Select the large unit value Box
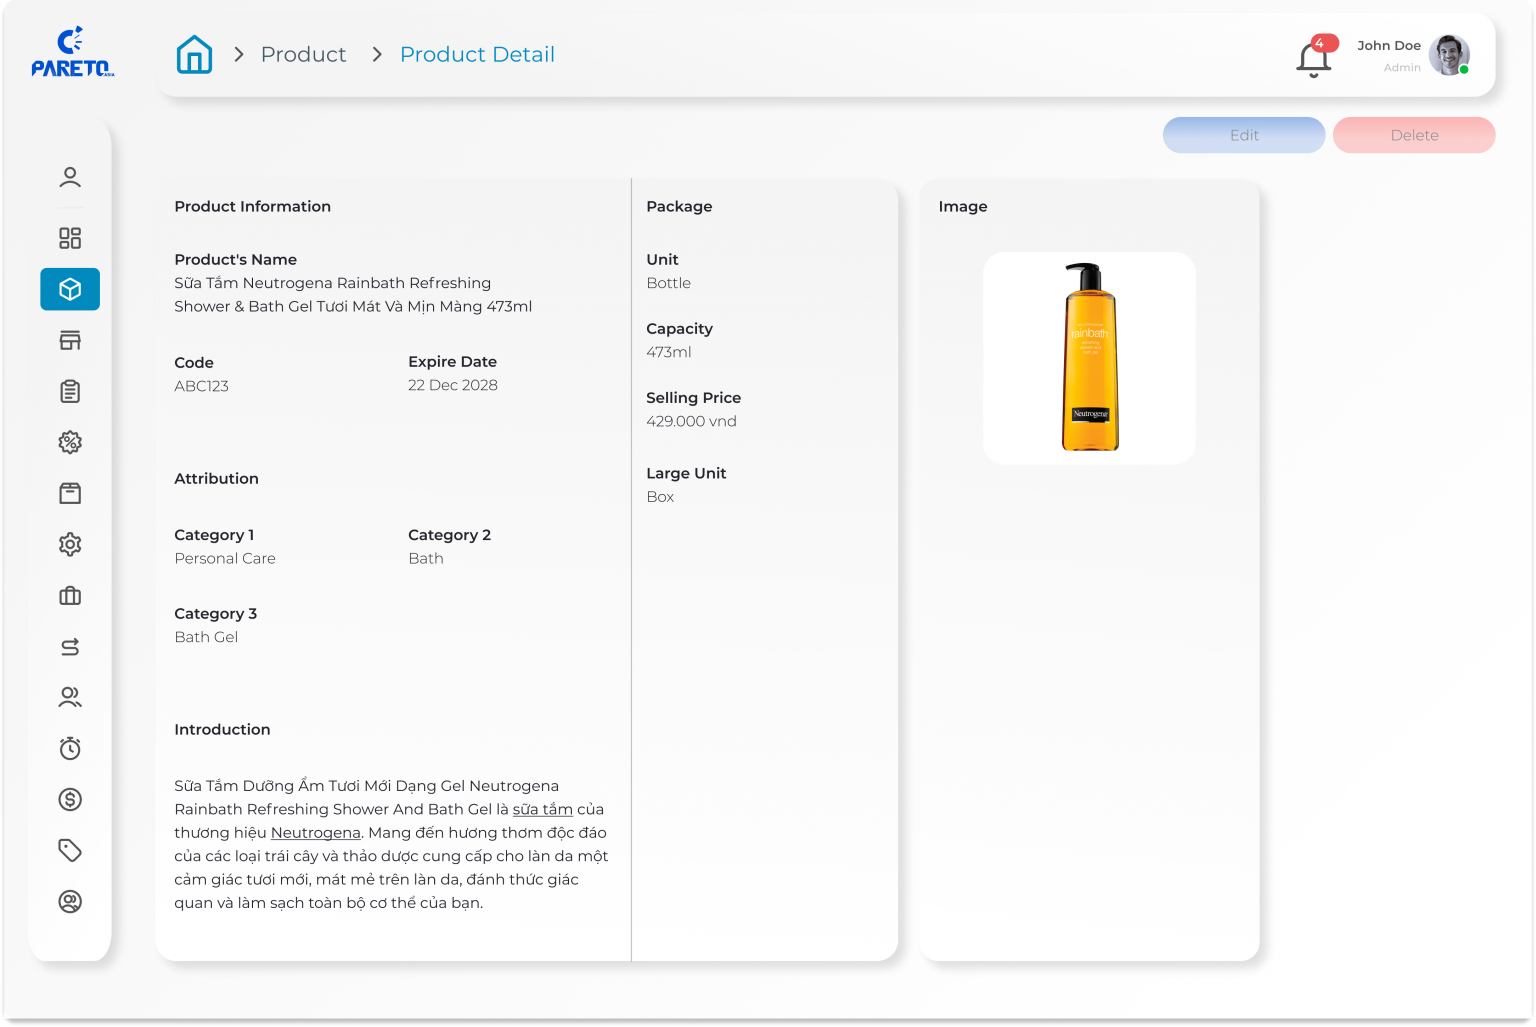Image resolution: width=1536 pixels, height=1027 pixels. [x=660, y=497]
